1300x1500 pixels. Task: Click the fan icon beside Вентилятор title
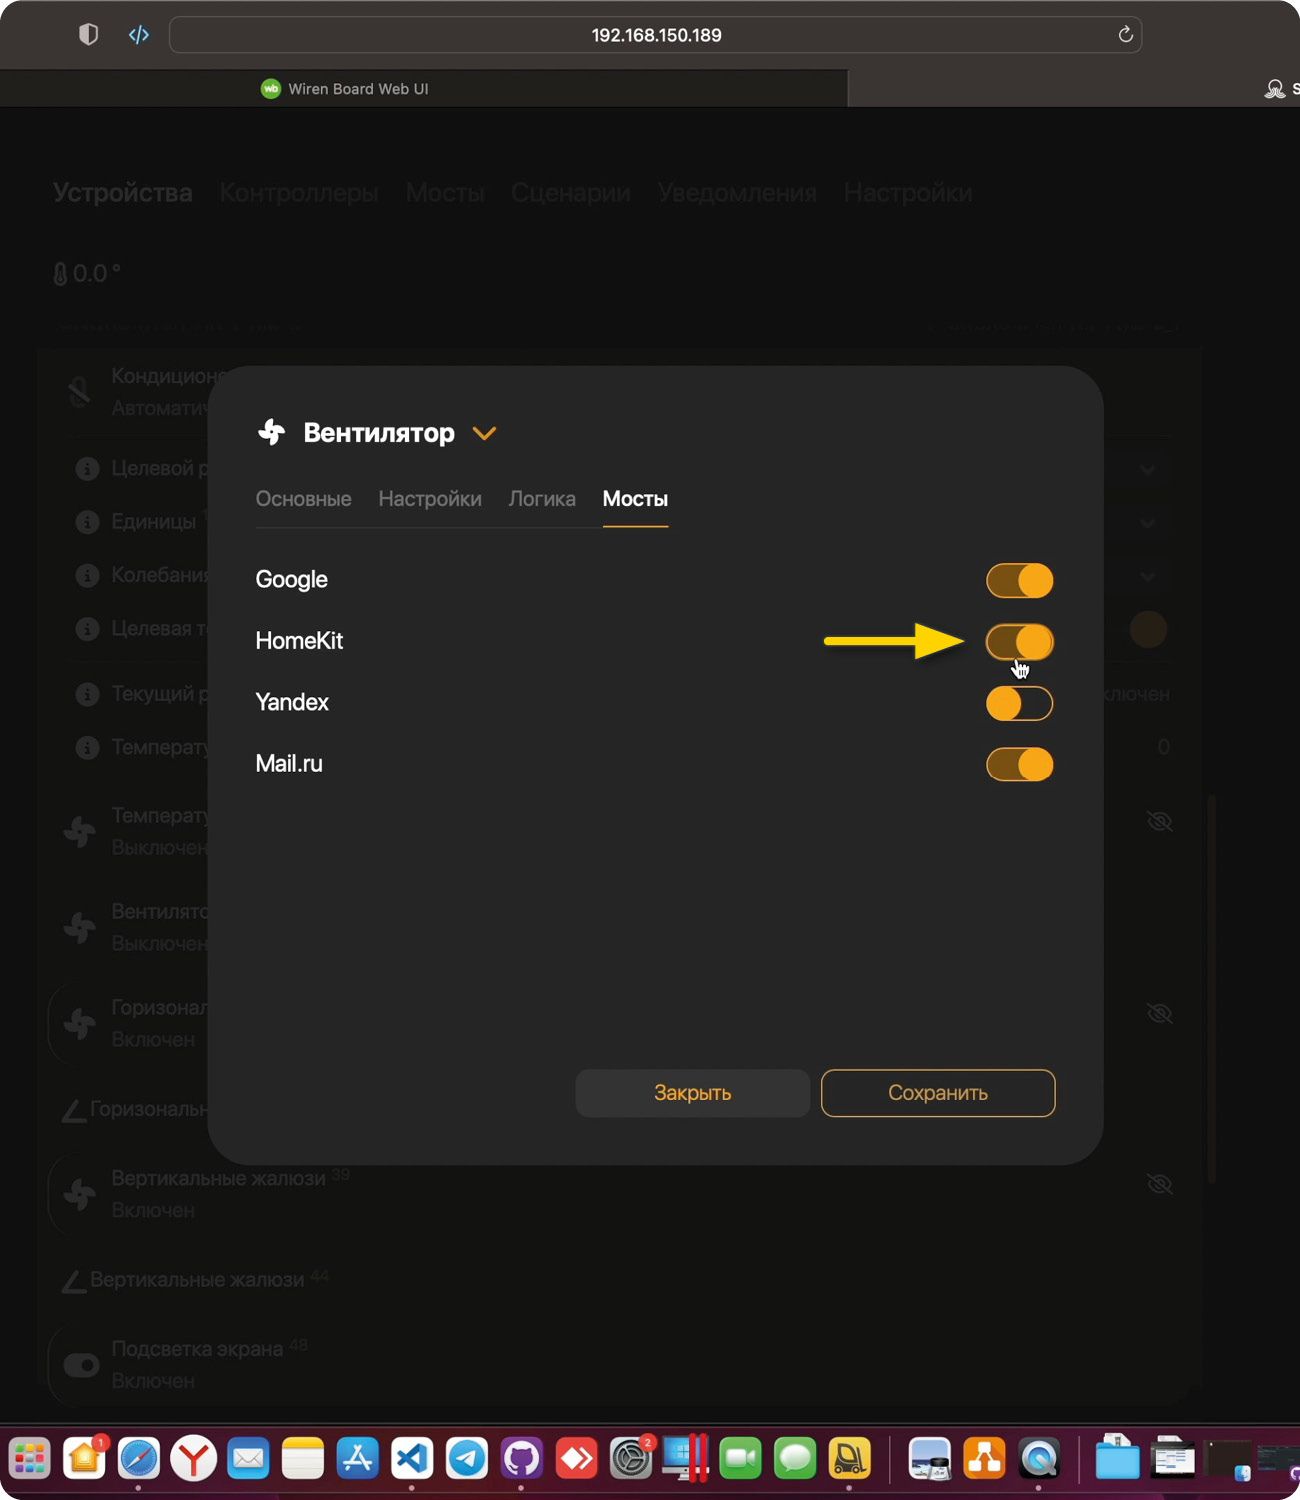coord(271,432)
